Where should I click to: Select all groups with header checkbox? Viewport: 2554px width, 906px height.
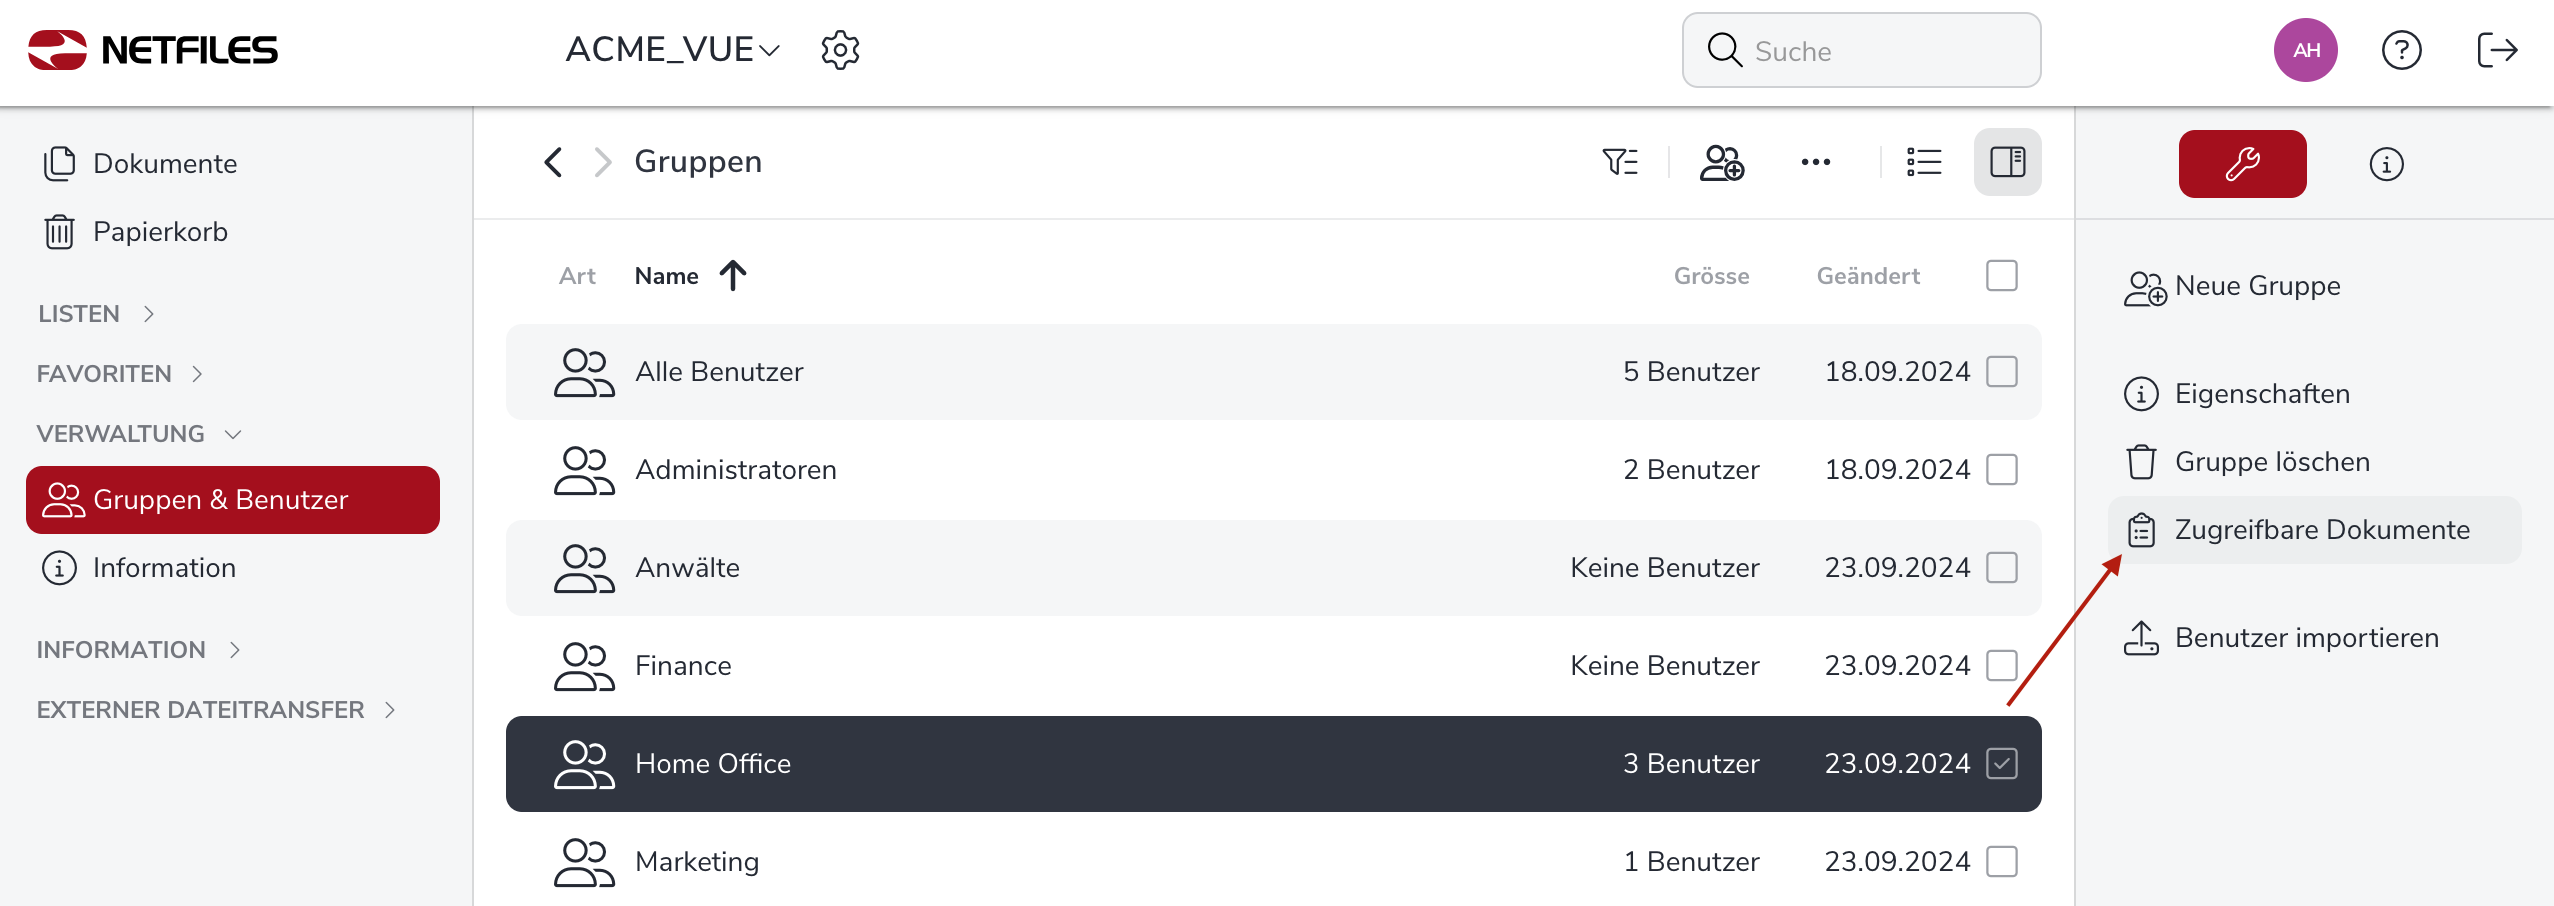pos(2001,276)
